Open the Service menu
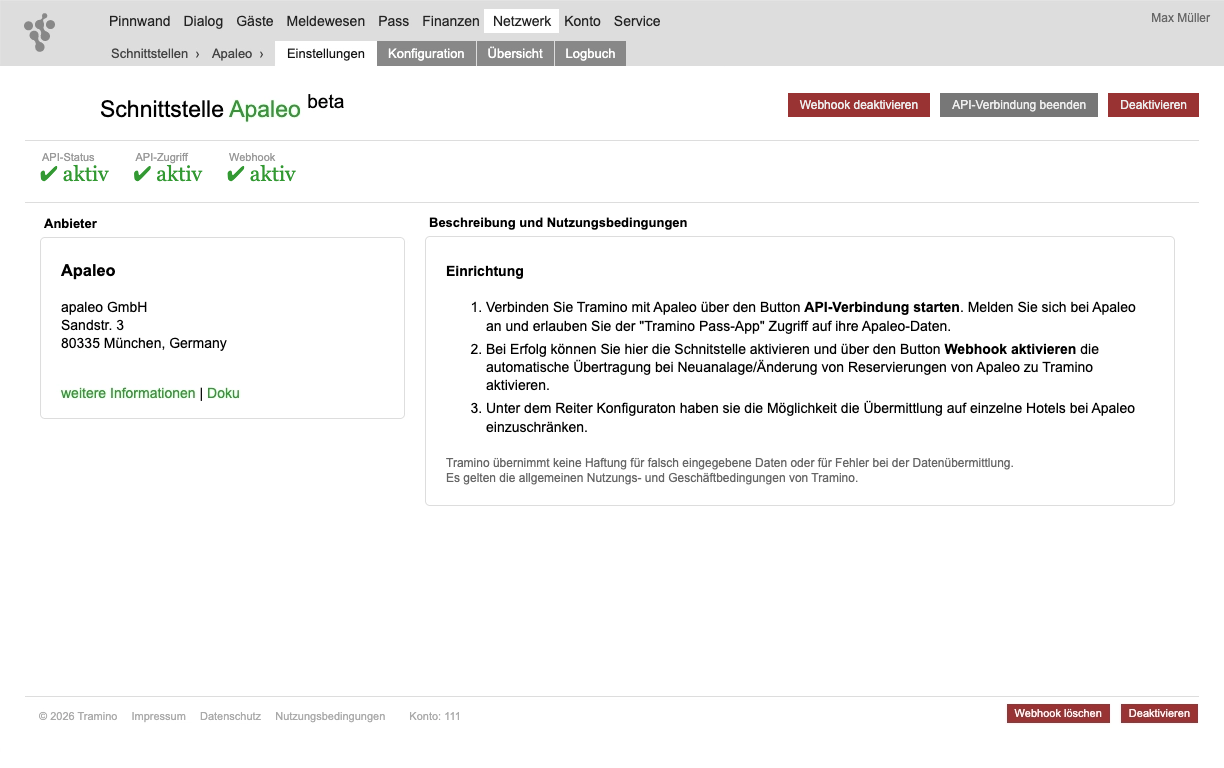The height and width of the screenshot is (768, 1224). (637, 21)
